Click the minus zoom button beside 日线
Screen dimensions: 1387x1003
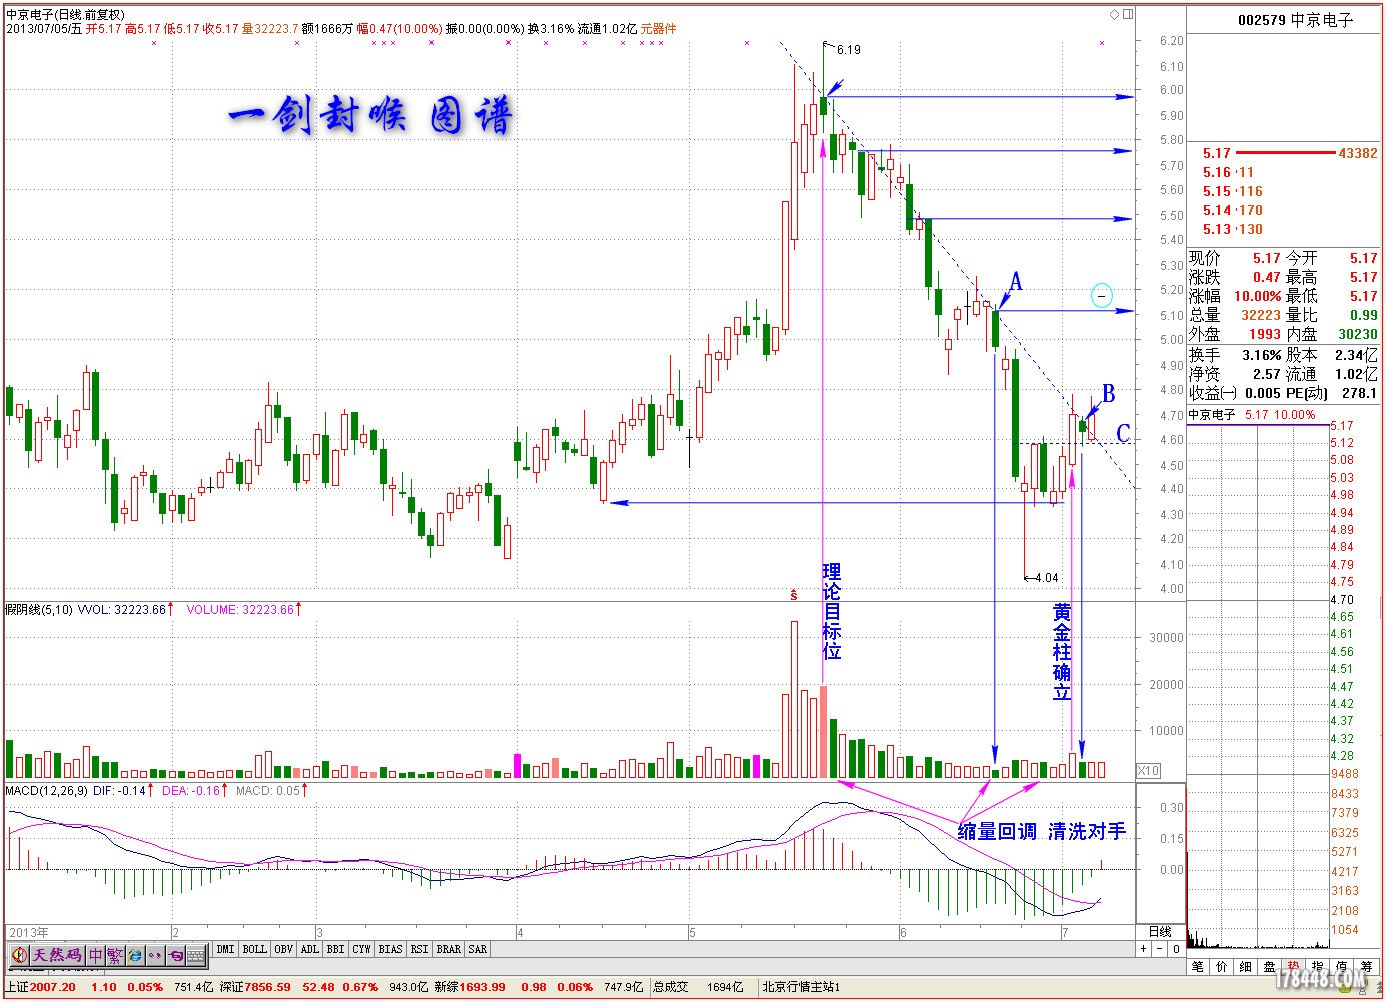[1160, 948]
